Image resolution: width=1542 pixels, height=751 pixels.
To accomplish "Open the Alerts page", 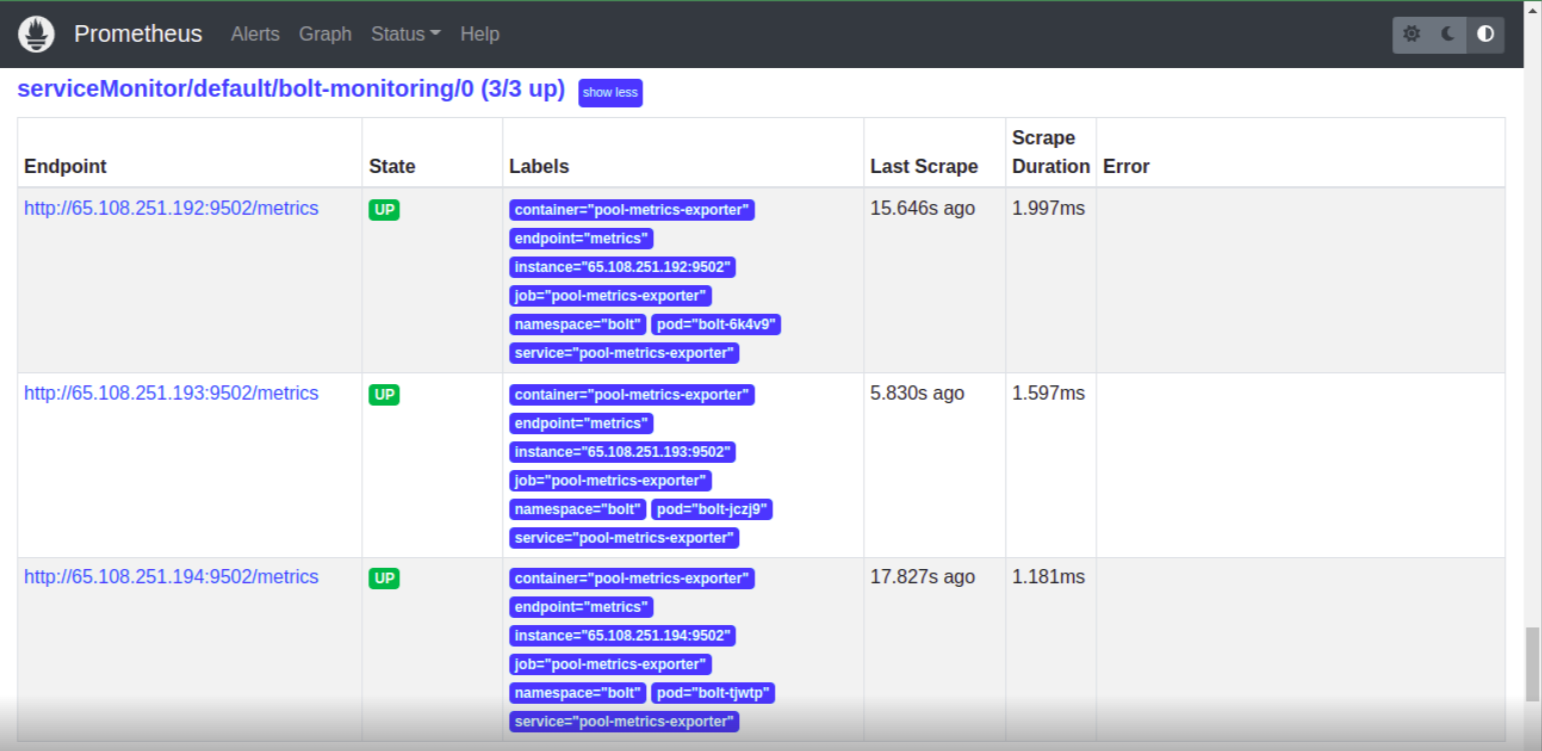I will pos(255,34).
